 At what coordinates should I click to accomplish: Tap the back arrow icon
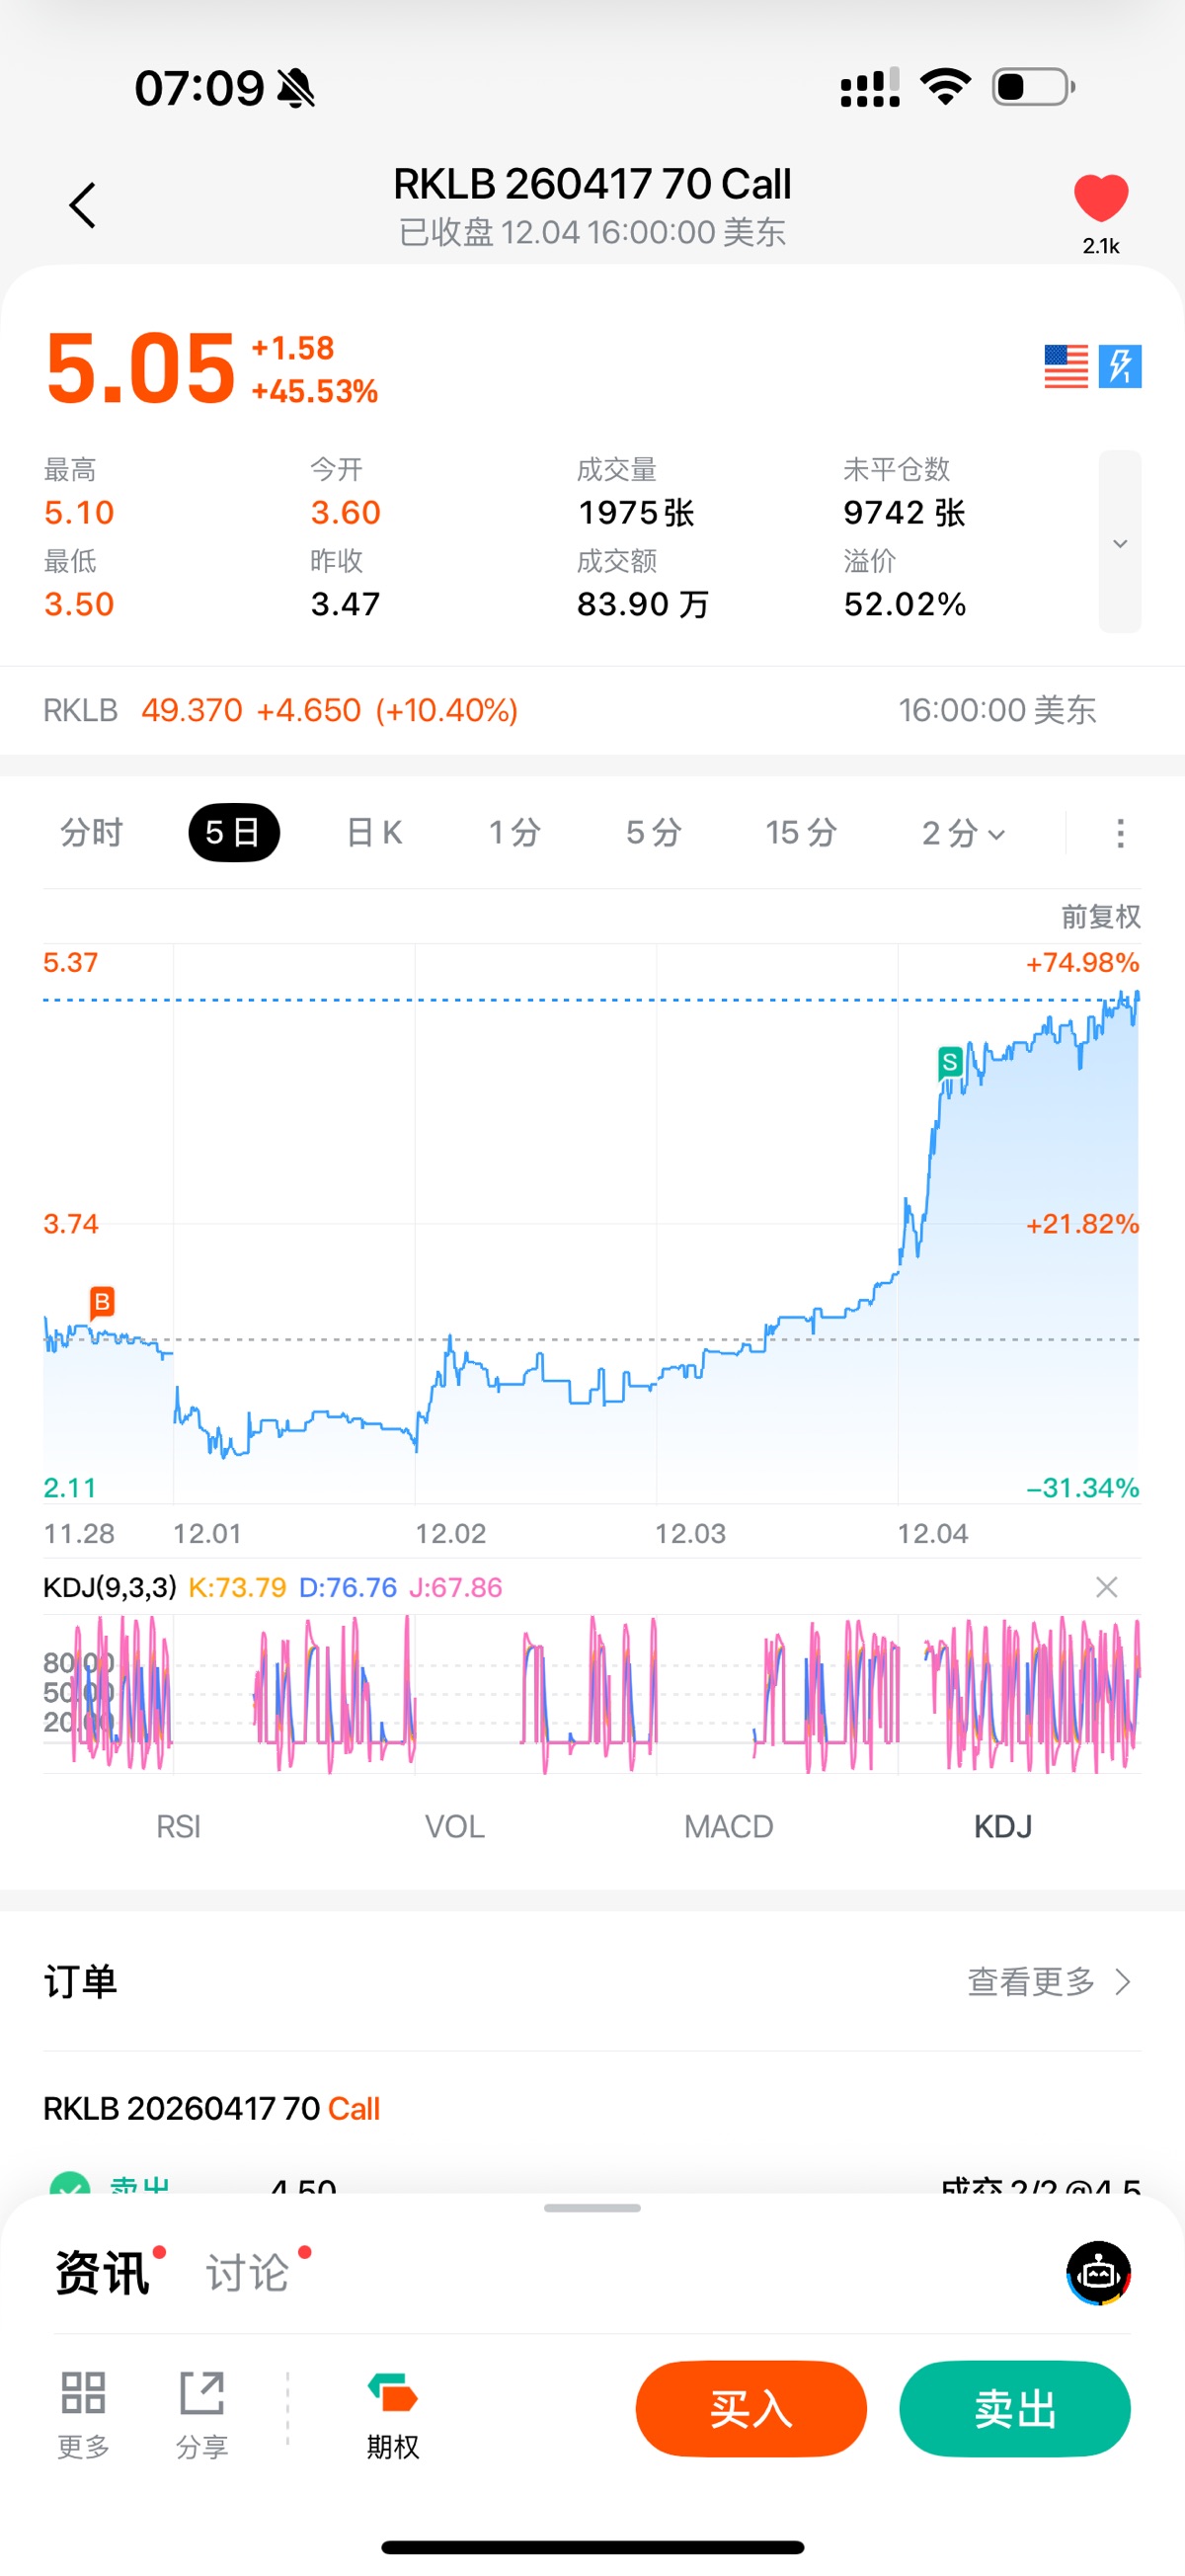[83, 206]
